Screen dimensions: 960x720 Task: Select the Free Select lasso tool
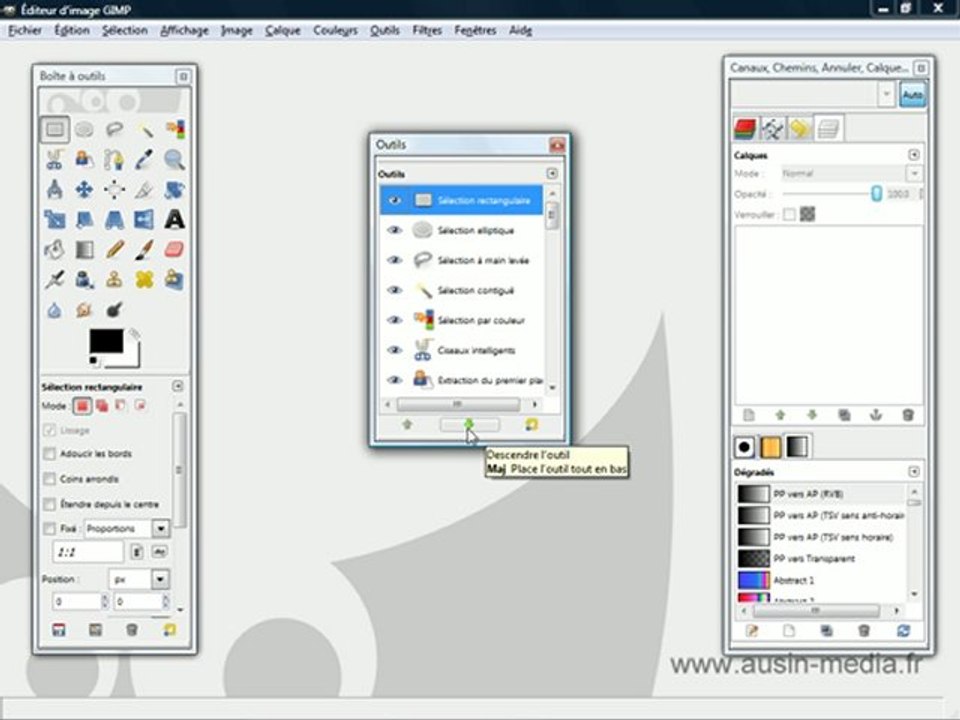pos(114,129)
